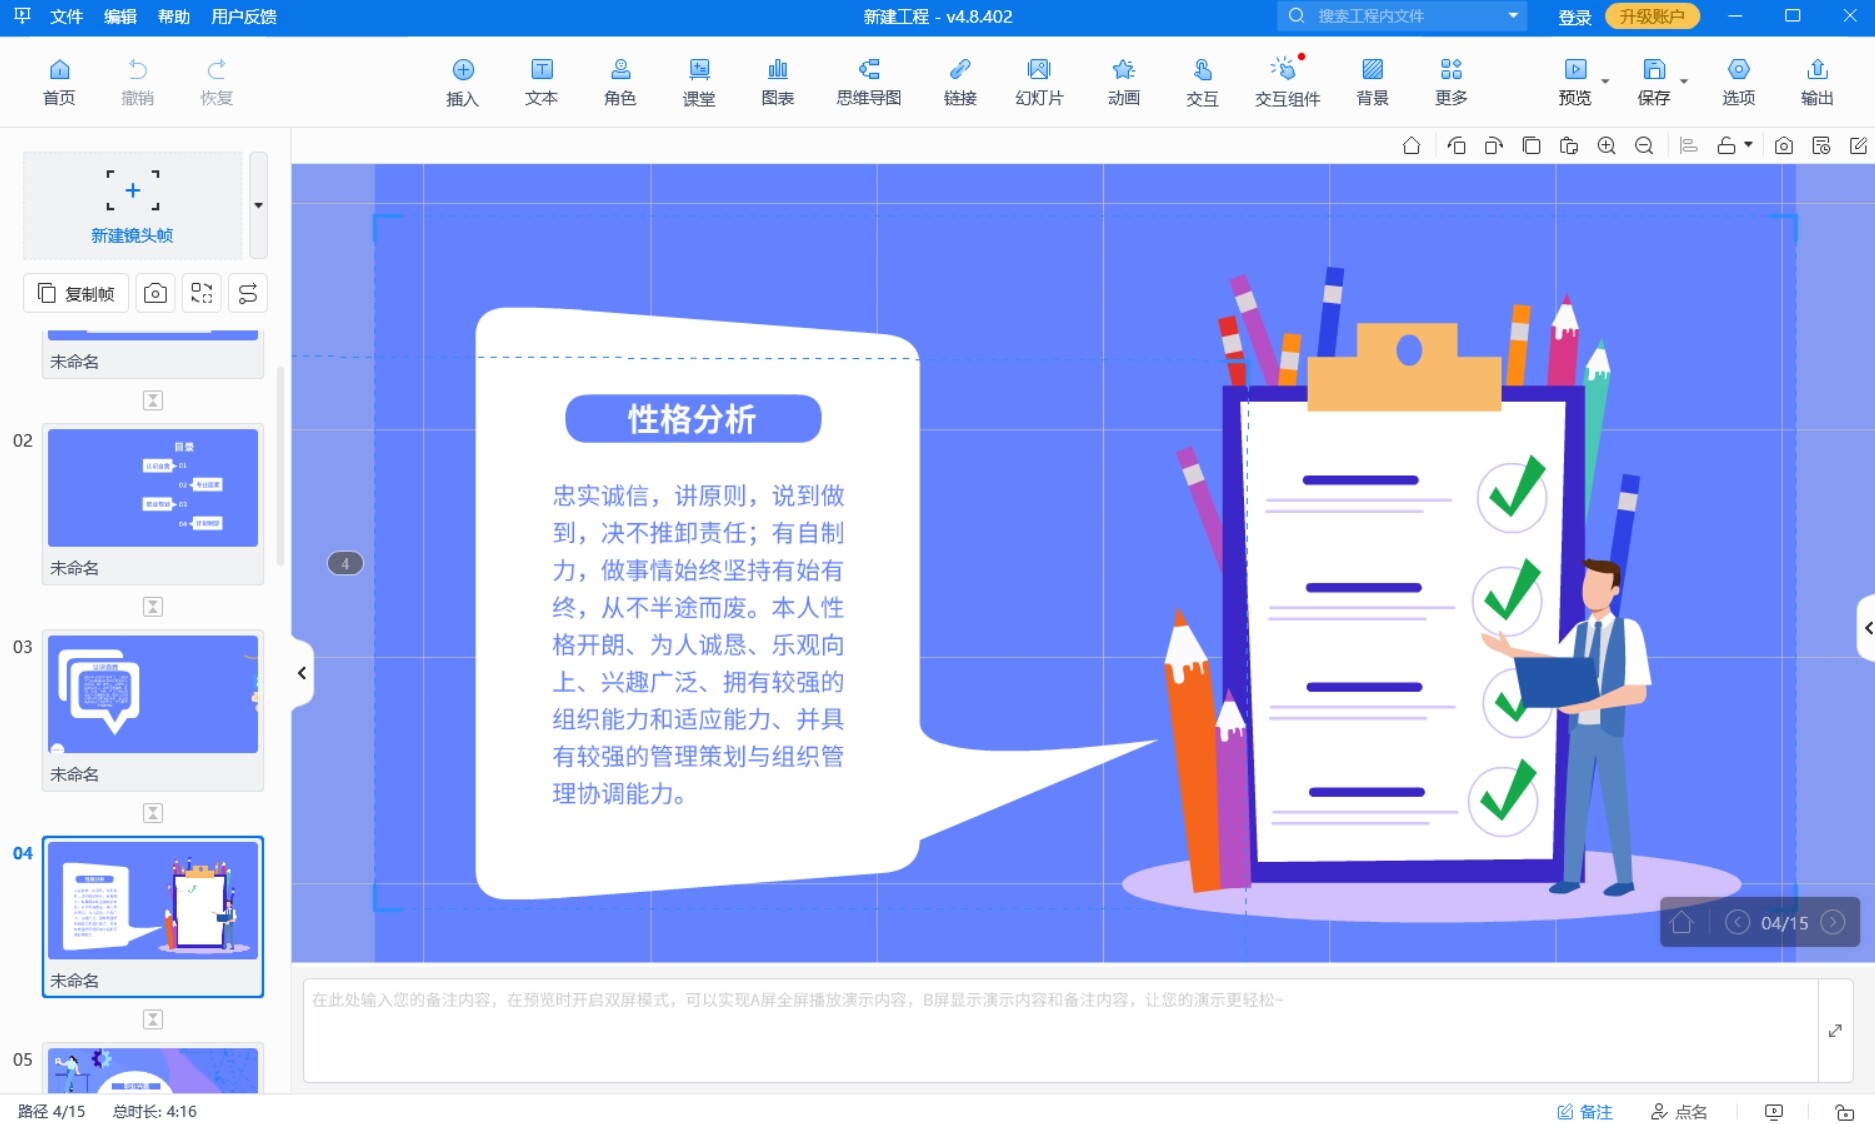
Task: Expand the right side panel
Action: pyautogui.click(x=1866, y=628)
